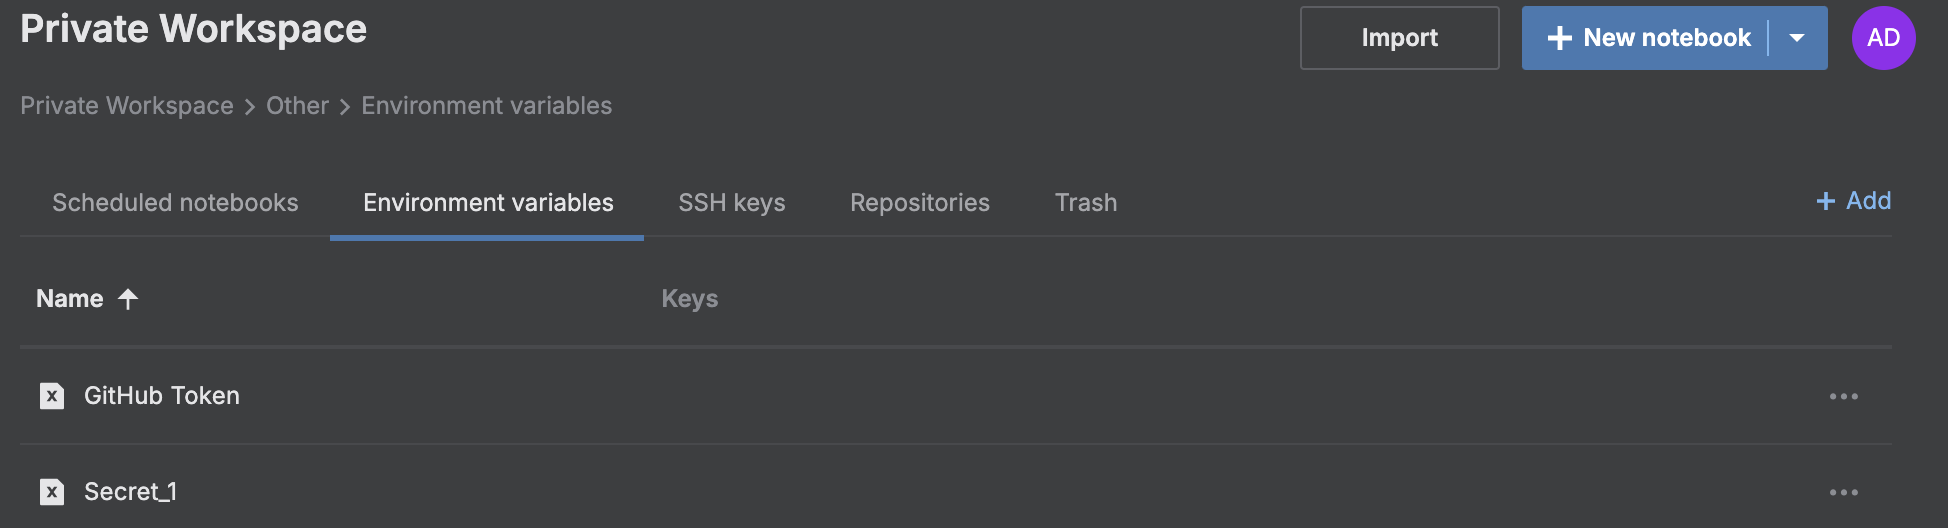Click the Other breadcrumb link
The image size is (1948, 528).
pos(297,106)
